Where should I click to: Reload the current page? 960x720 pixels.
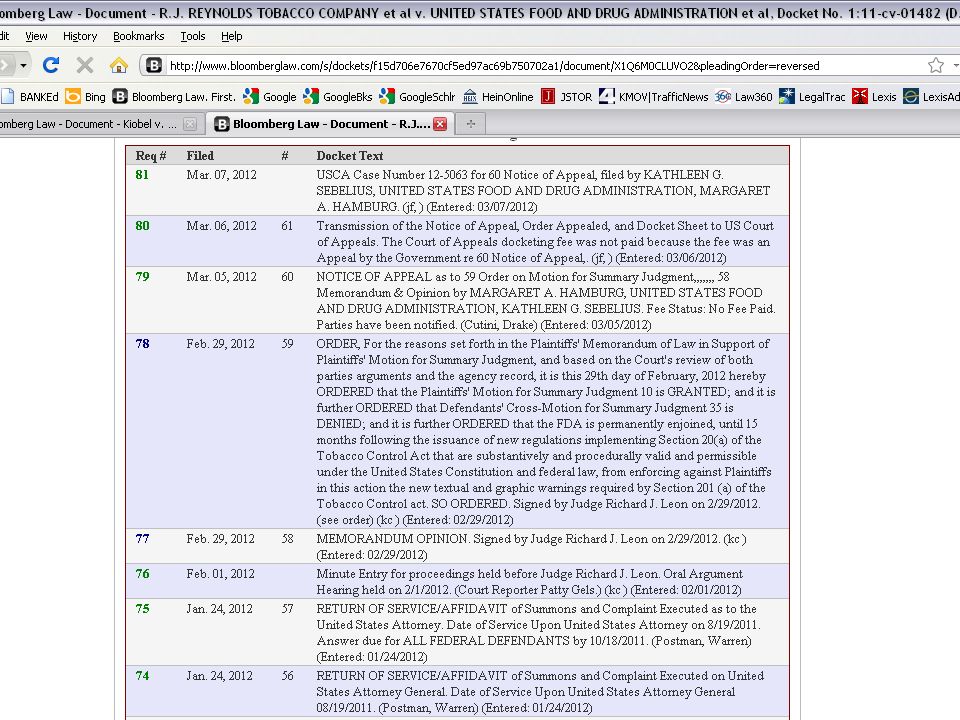point(51,65)
